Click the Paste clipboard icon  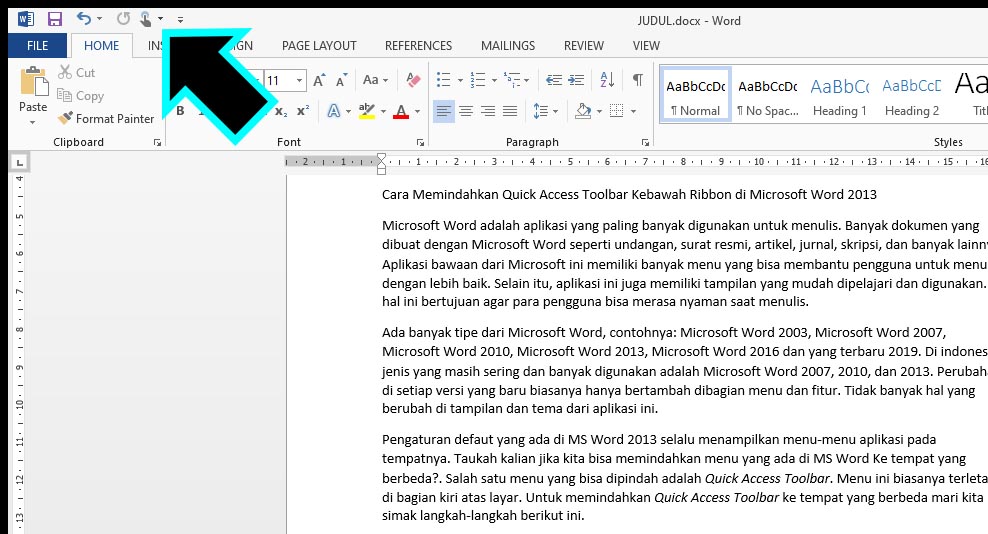pos(33,82)
